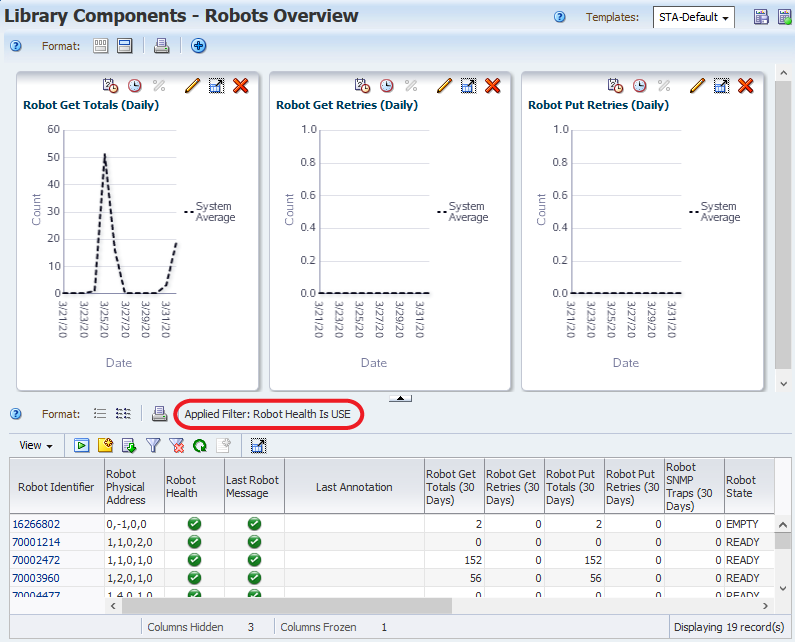Clear the applied filter with red-X funnel

click(177, 445)
